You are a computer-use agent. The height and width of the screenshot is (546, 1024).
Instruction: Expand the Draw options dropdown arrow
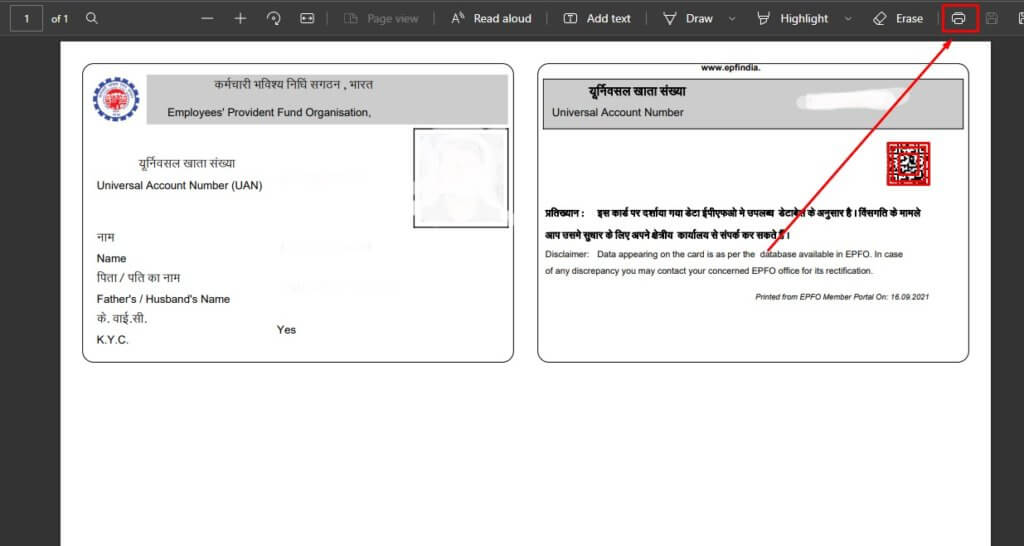[731, 19]
